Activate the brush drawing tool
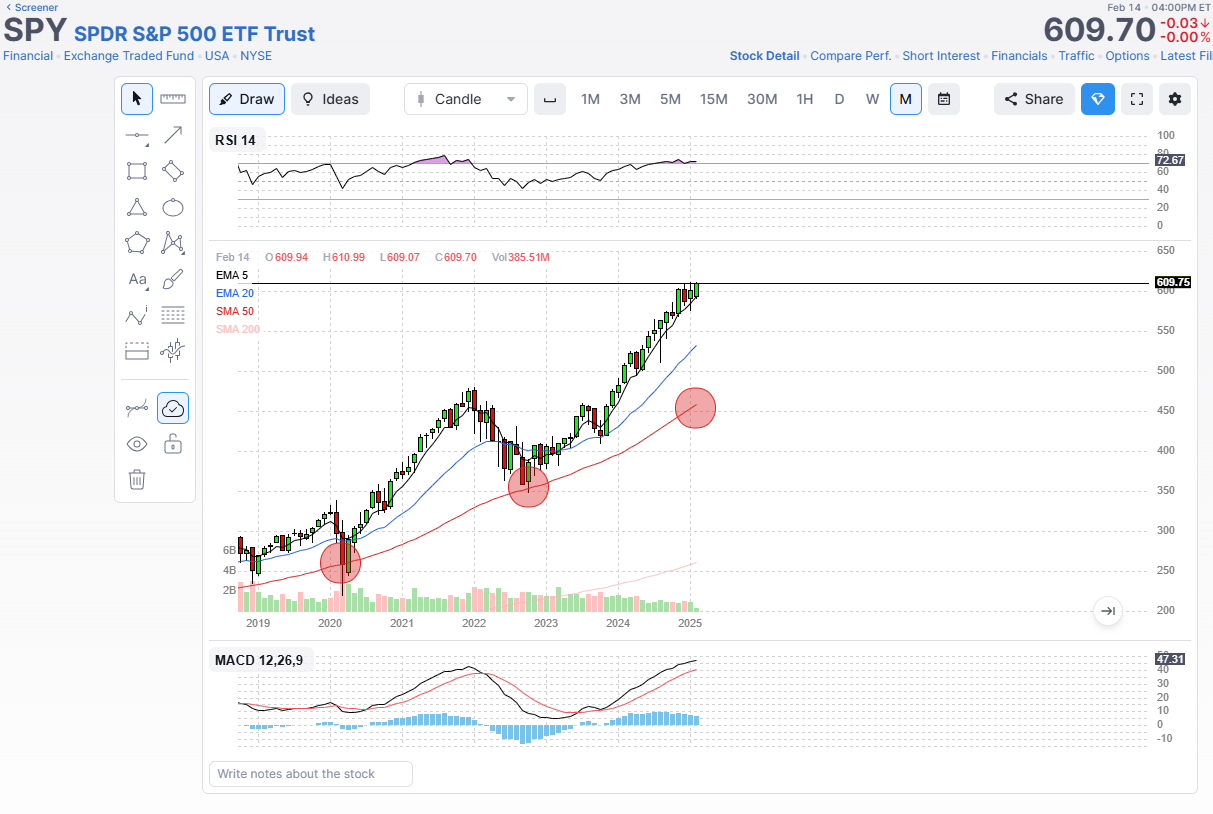 [x=173, y=279]
